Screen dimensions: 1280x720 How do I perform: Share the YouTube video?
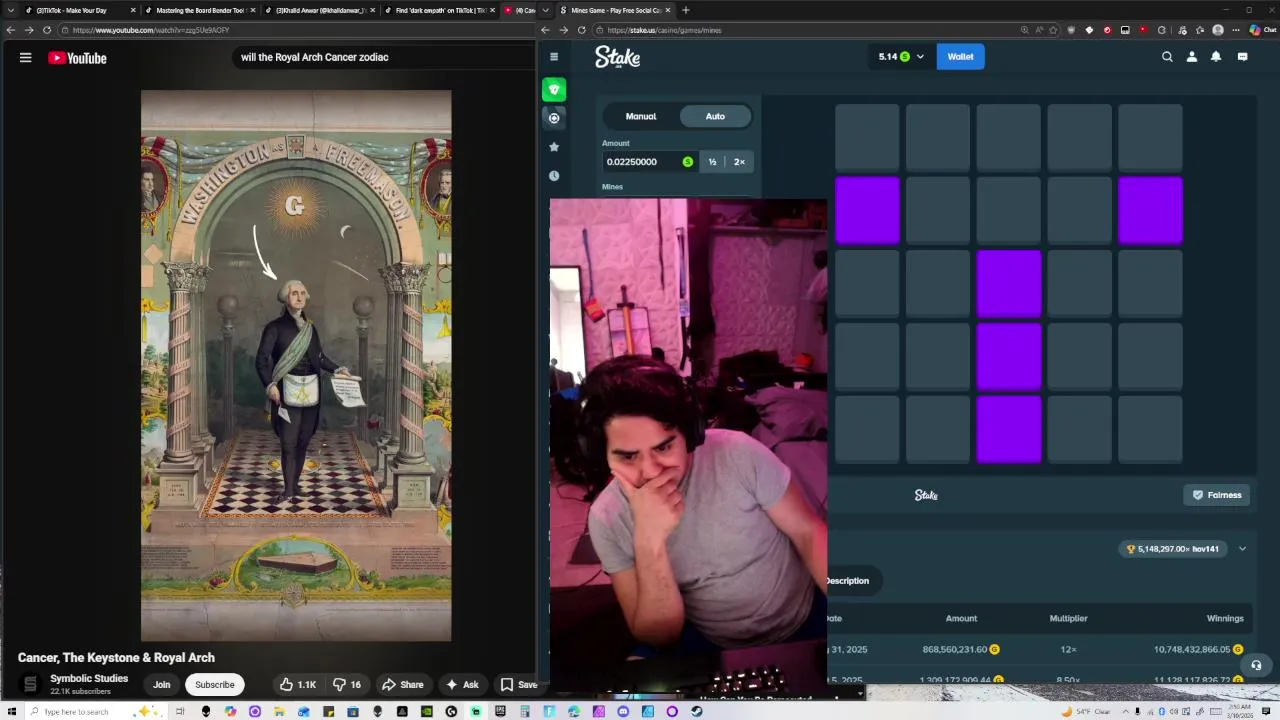coord(402,685)
